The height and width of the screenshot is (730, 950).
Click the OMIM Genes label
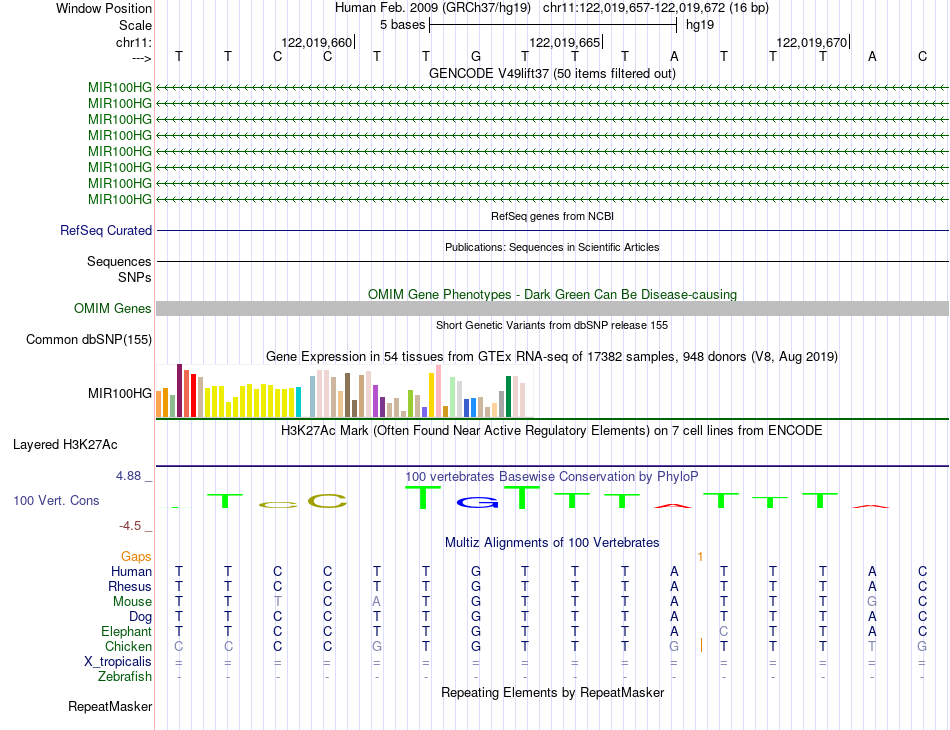[113, 308]
